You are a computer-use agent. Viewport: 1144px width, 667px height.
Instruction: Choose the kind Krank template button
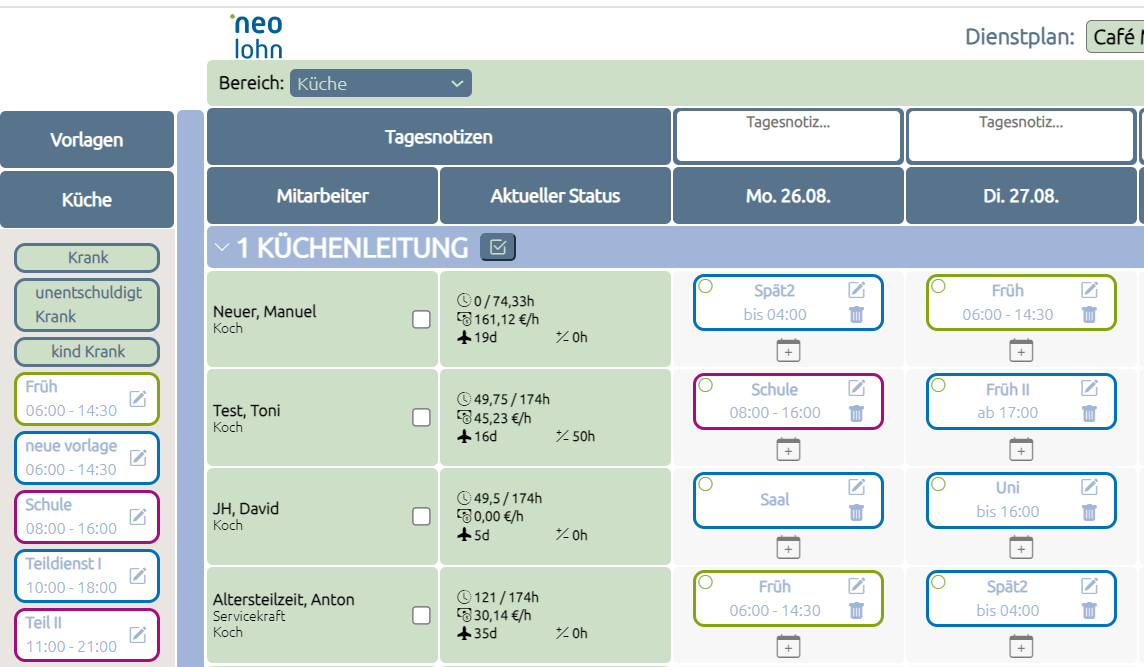pyautogui.click(x=87, y=352)
